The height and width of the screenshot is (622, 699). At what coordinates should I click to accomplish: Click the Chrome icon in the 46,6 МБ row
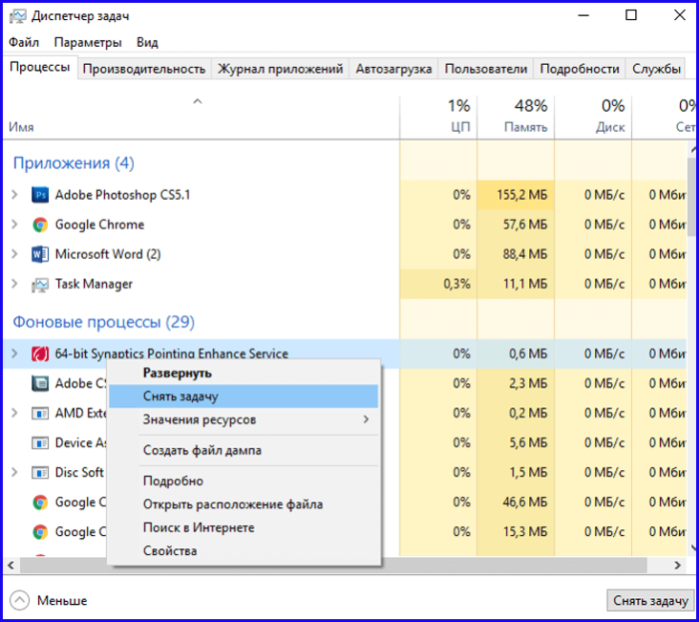(40, 503)
